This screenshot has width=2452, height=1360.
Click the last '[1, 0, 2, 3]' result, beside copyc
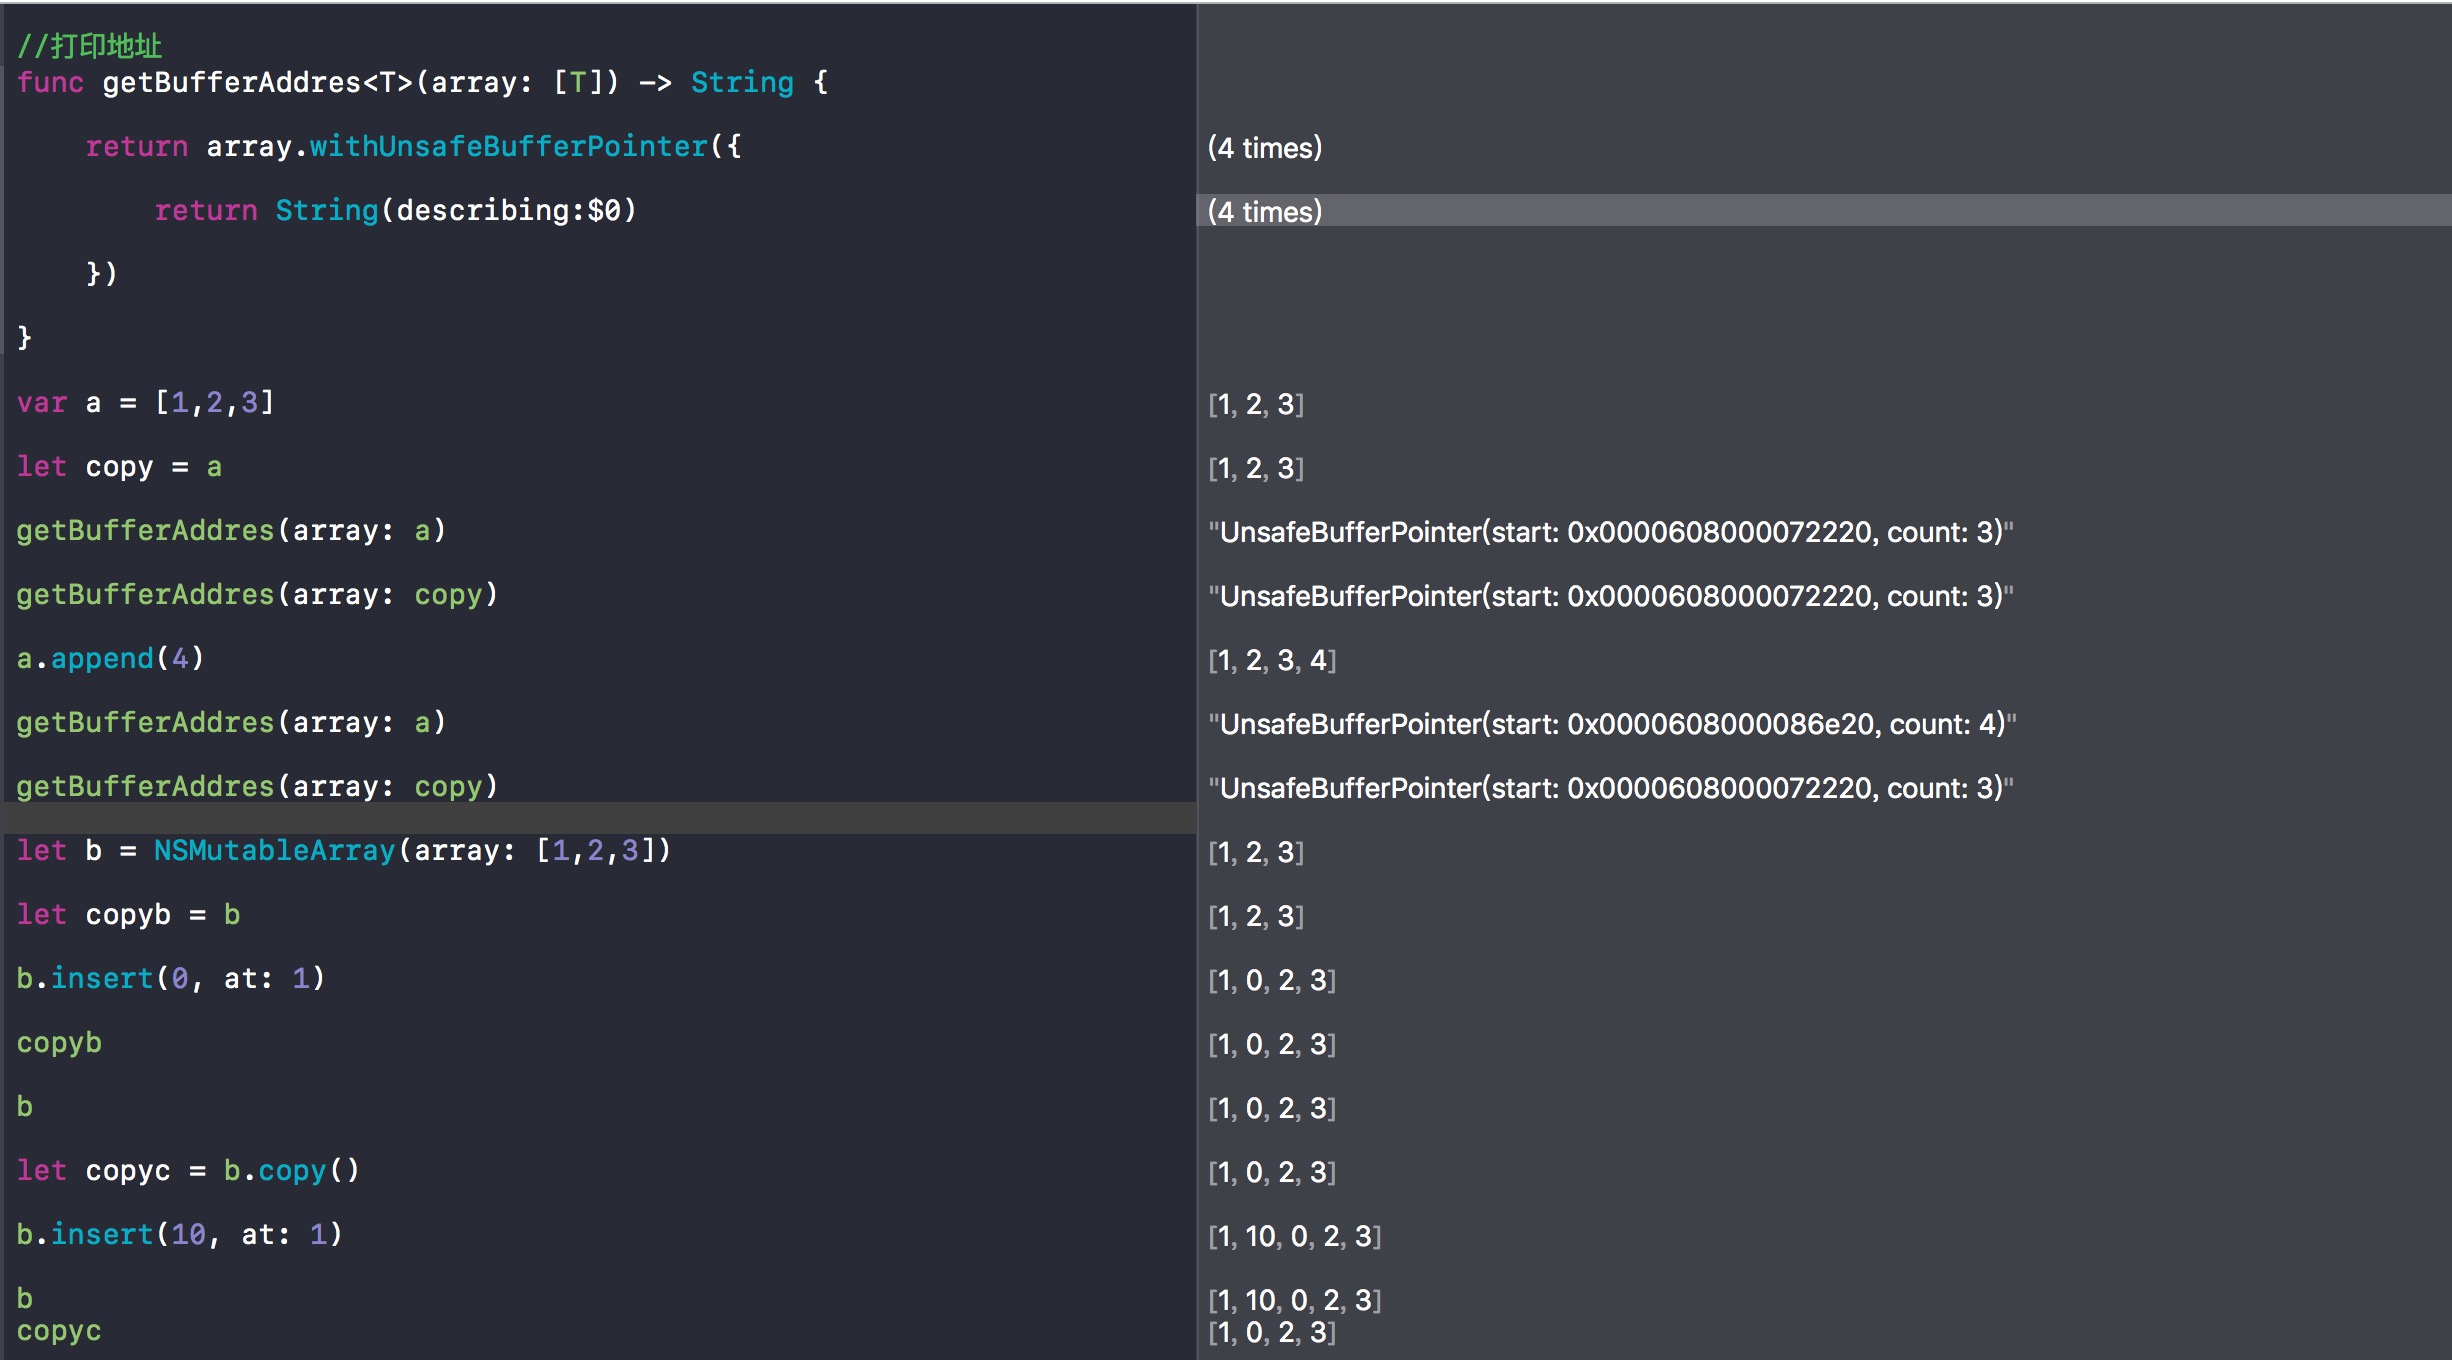tap(1272, 1332)
